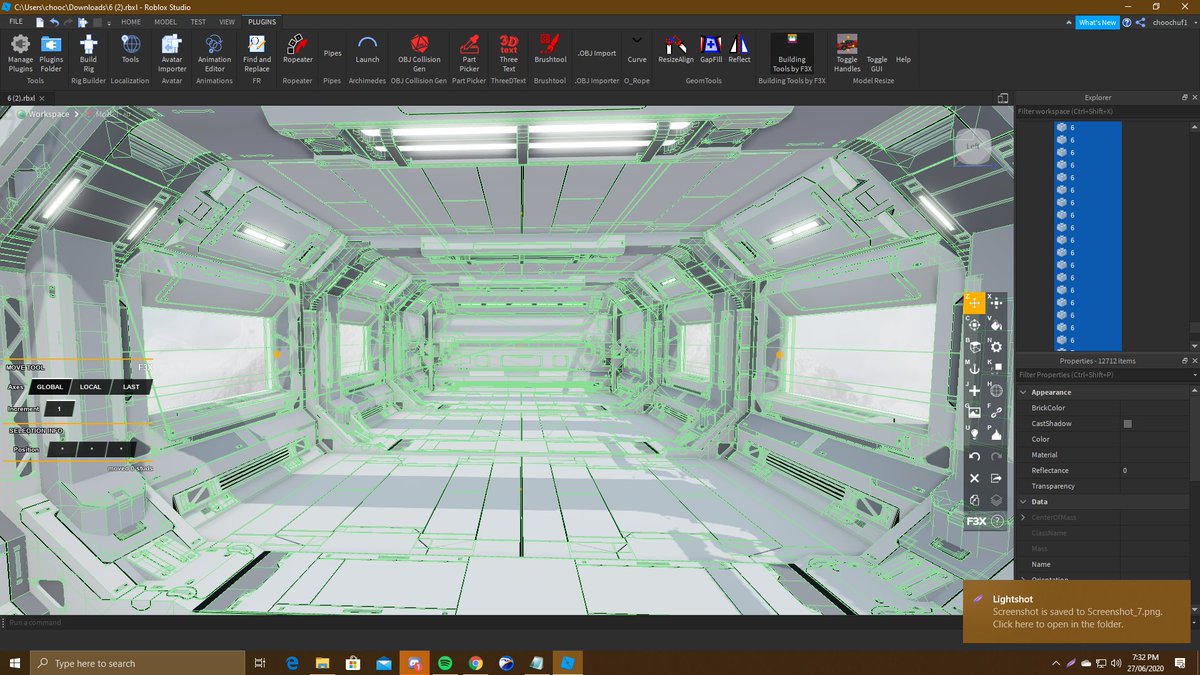Switch to the TEST tab
The image size is (1200, 675).
(198, 21)
